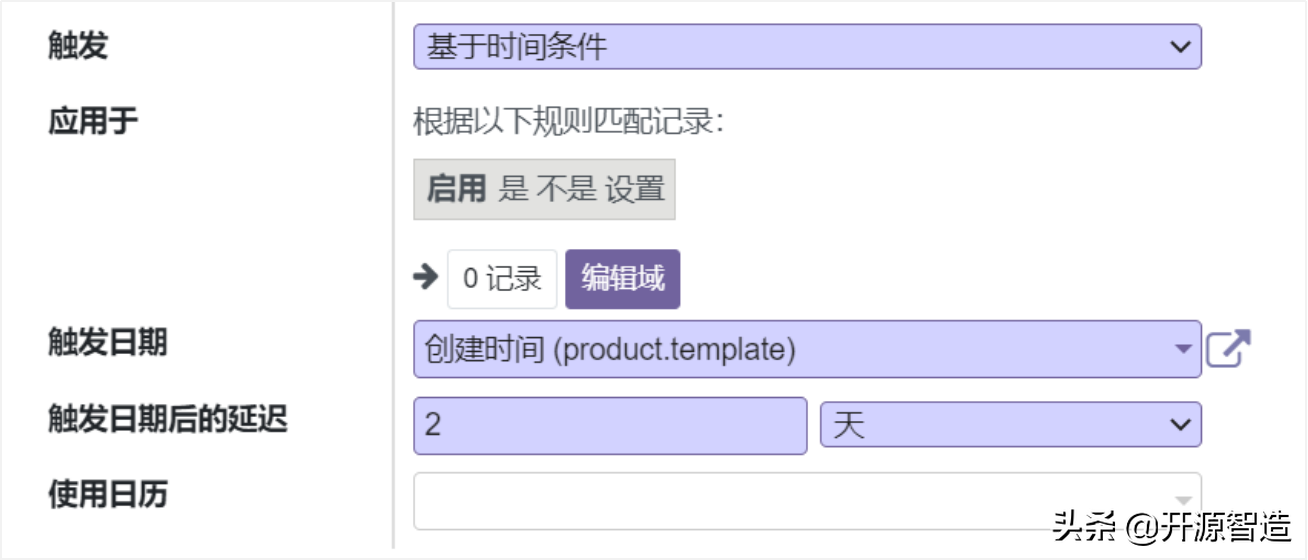This screenshot has height=560, width=1308.
Task: Open the 天 time unit dropdown
Action: [x=1010, y=426]
